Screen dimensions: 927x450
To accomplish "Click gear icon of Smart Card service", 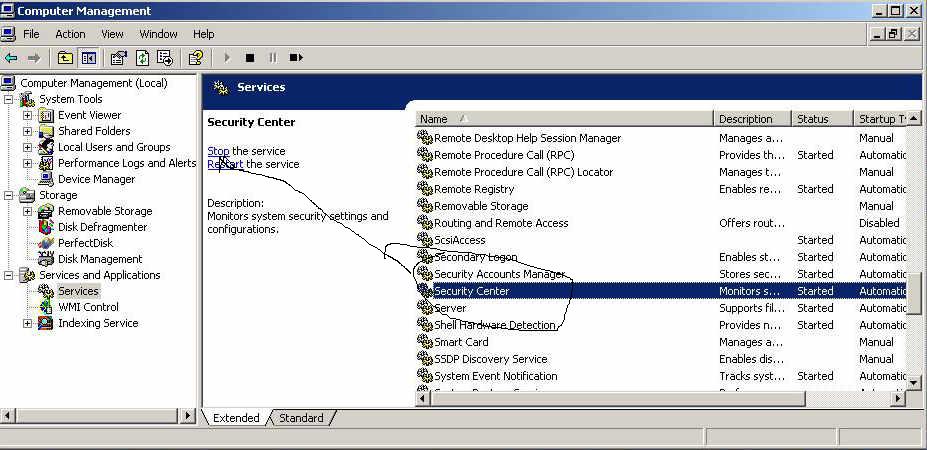I will [425, 341].
